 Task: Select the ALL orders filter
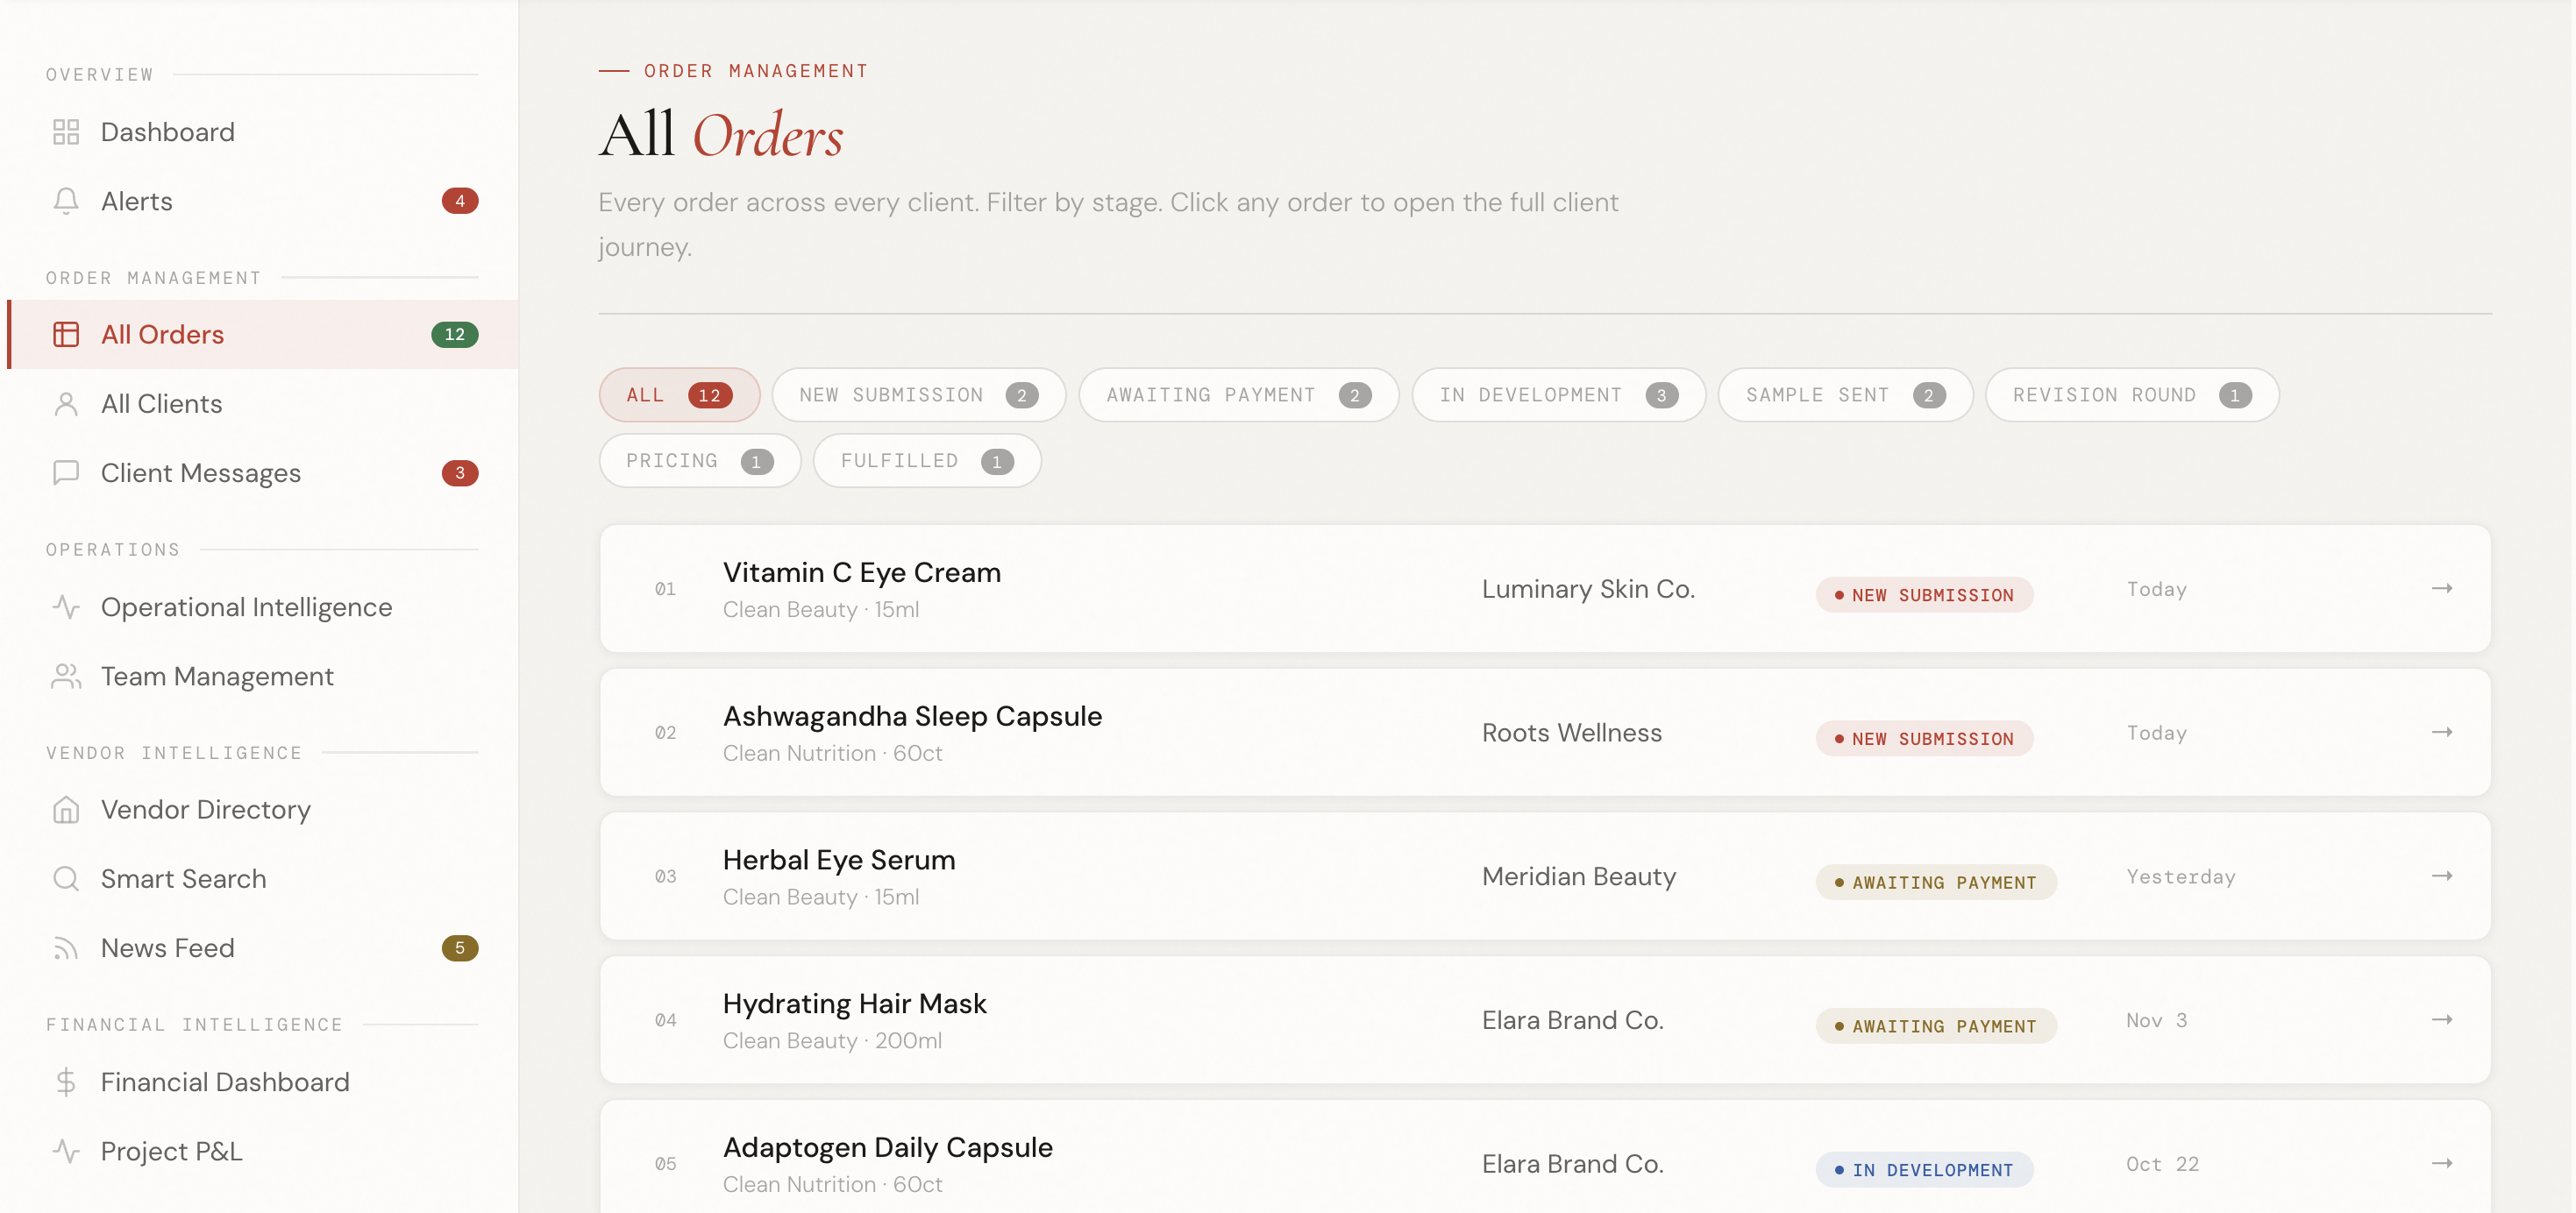pos(679,395)
